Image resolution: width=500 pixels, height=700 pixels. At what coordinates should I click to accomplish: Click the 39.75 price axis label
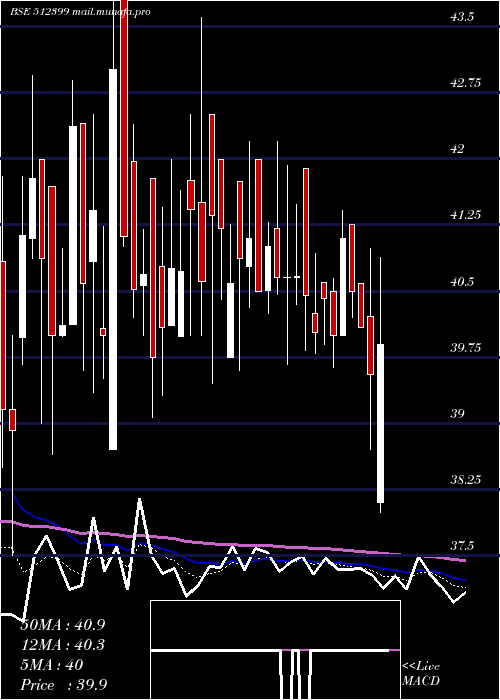[x=465, y=347]
